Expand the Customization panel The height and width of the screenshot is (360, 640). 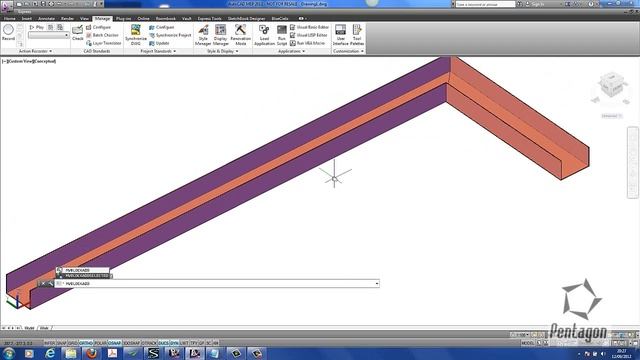point(349,51)
